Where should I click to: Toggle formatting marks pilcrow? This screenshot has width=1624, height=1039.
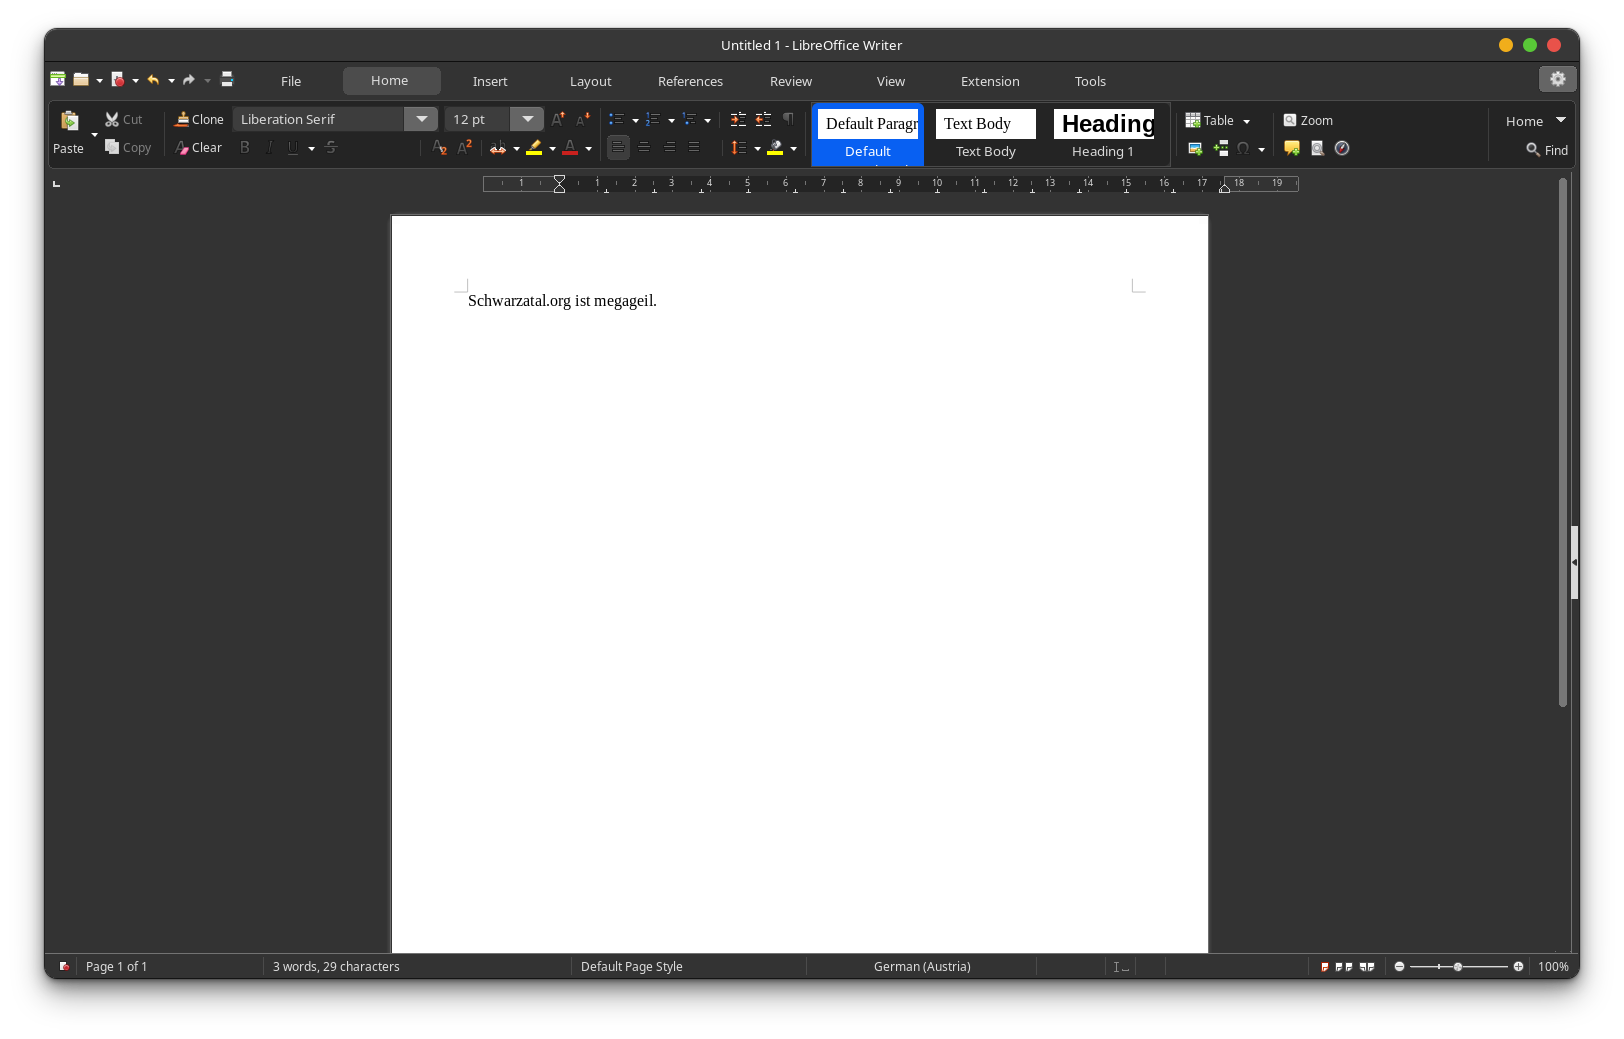point(788,120)
